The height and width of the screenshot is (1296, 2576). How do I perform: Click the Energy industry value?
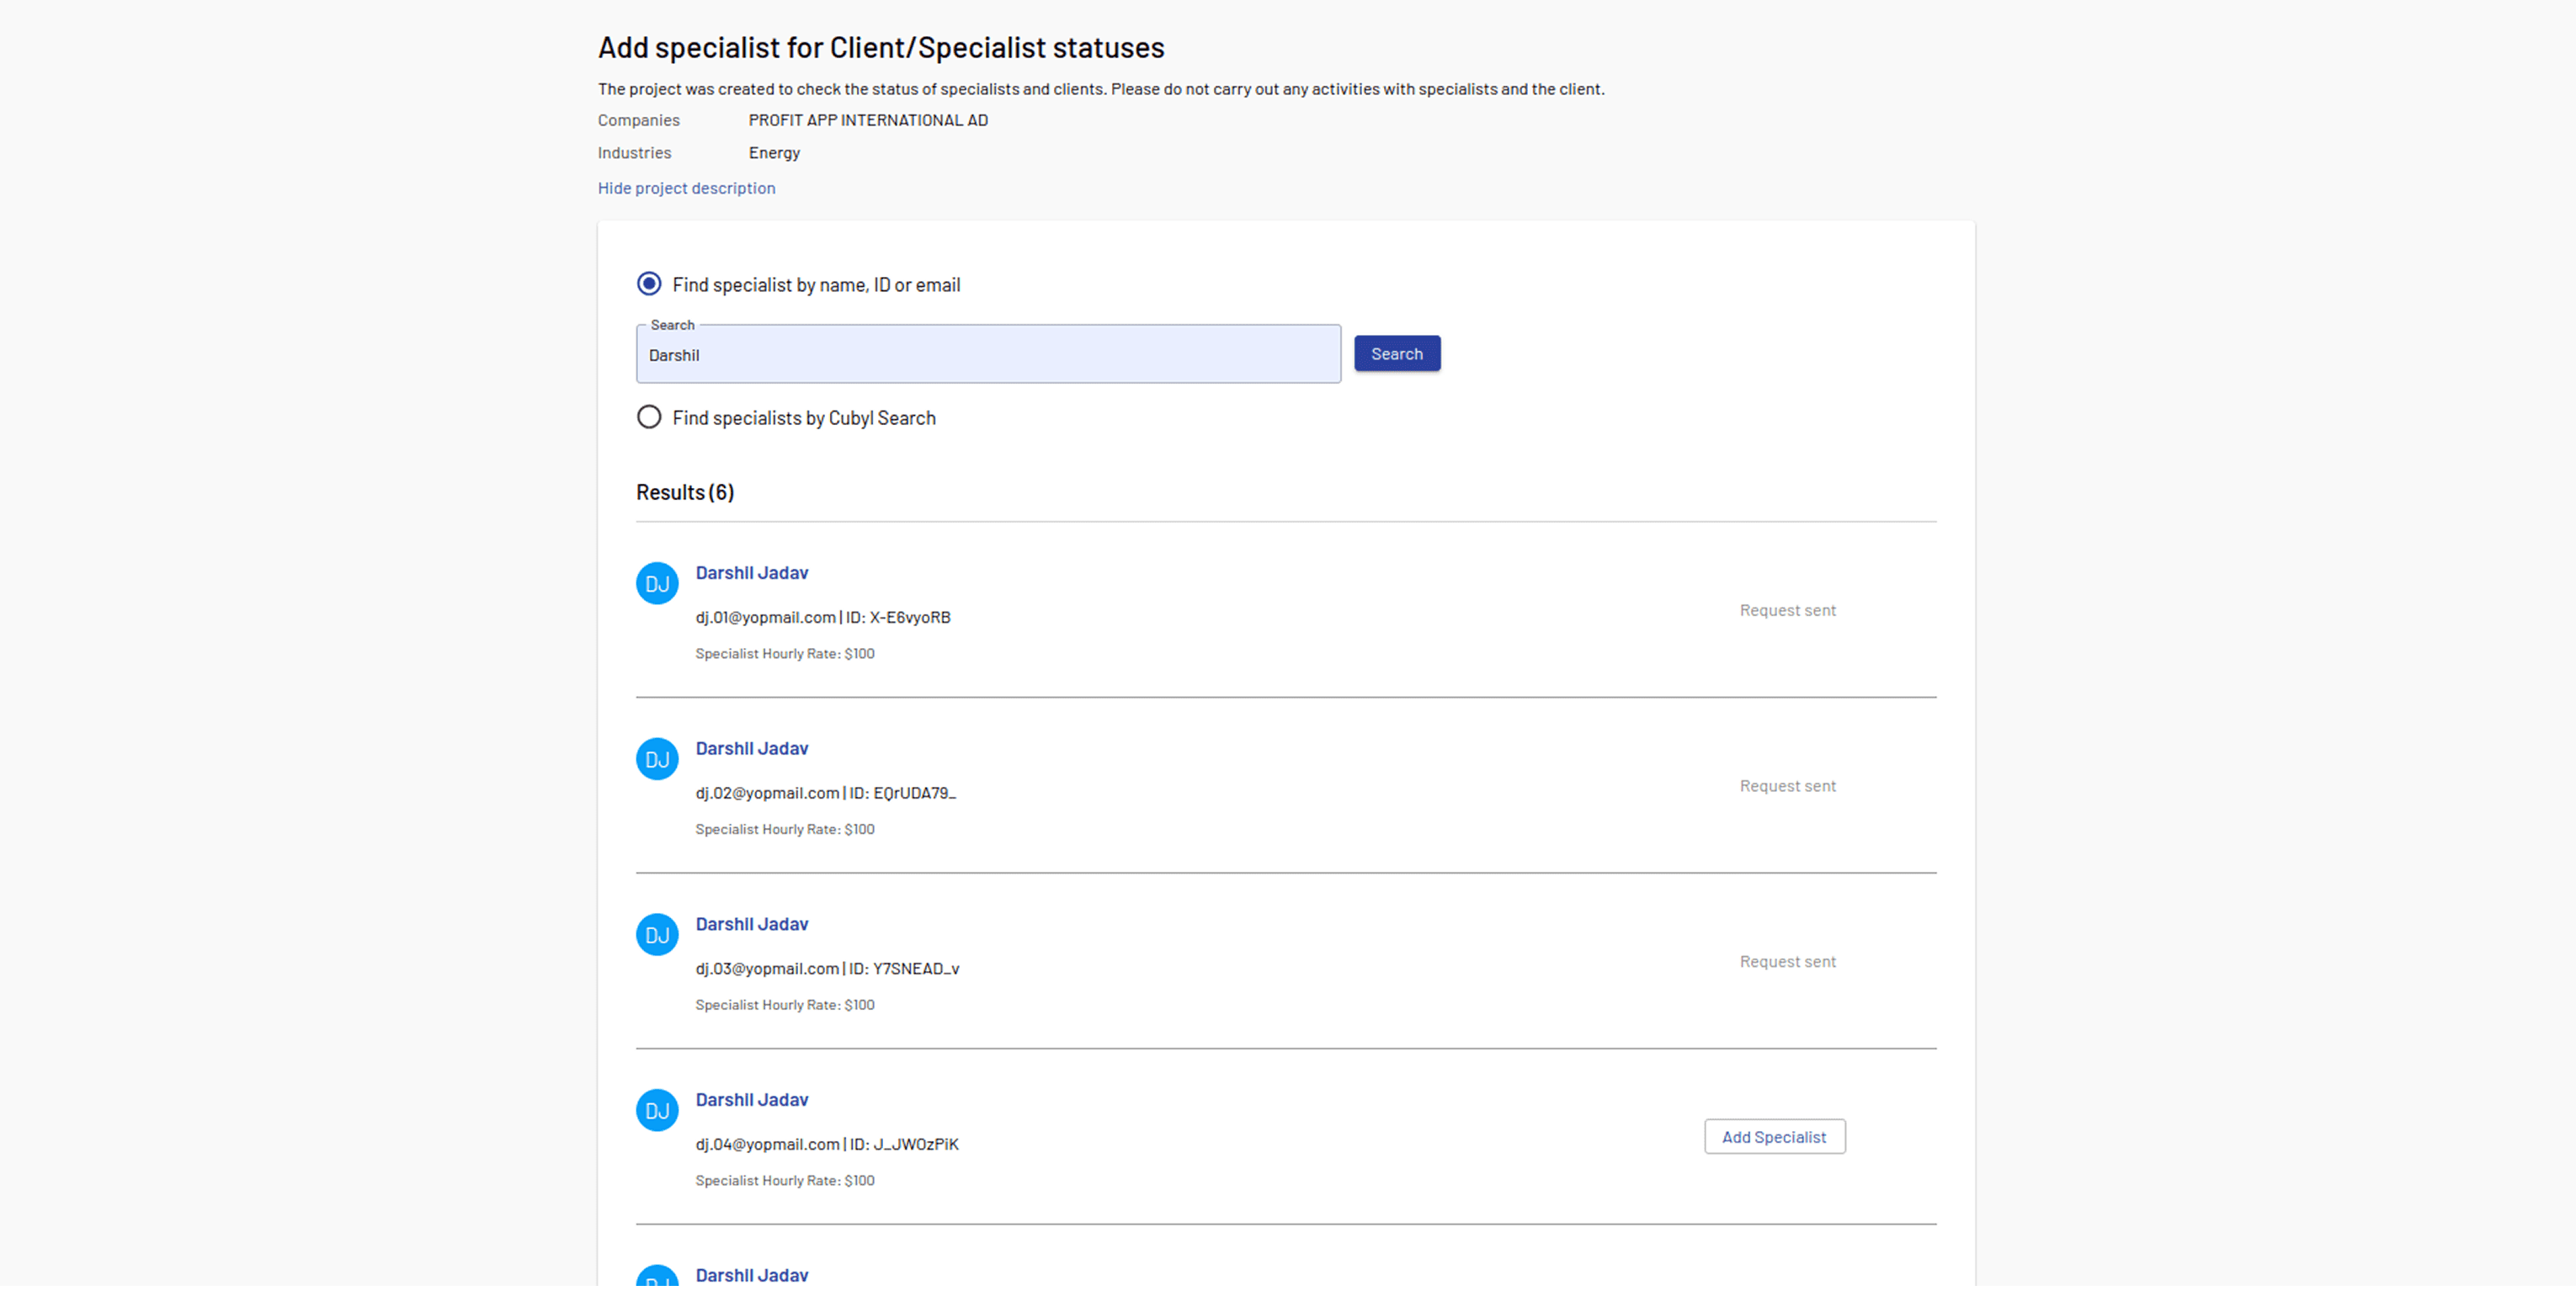coord(774,153)
